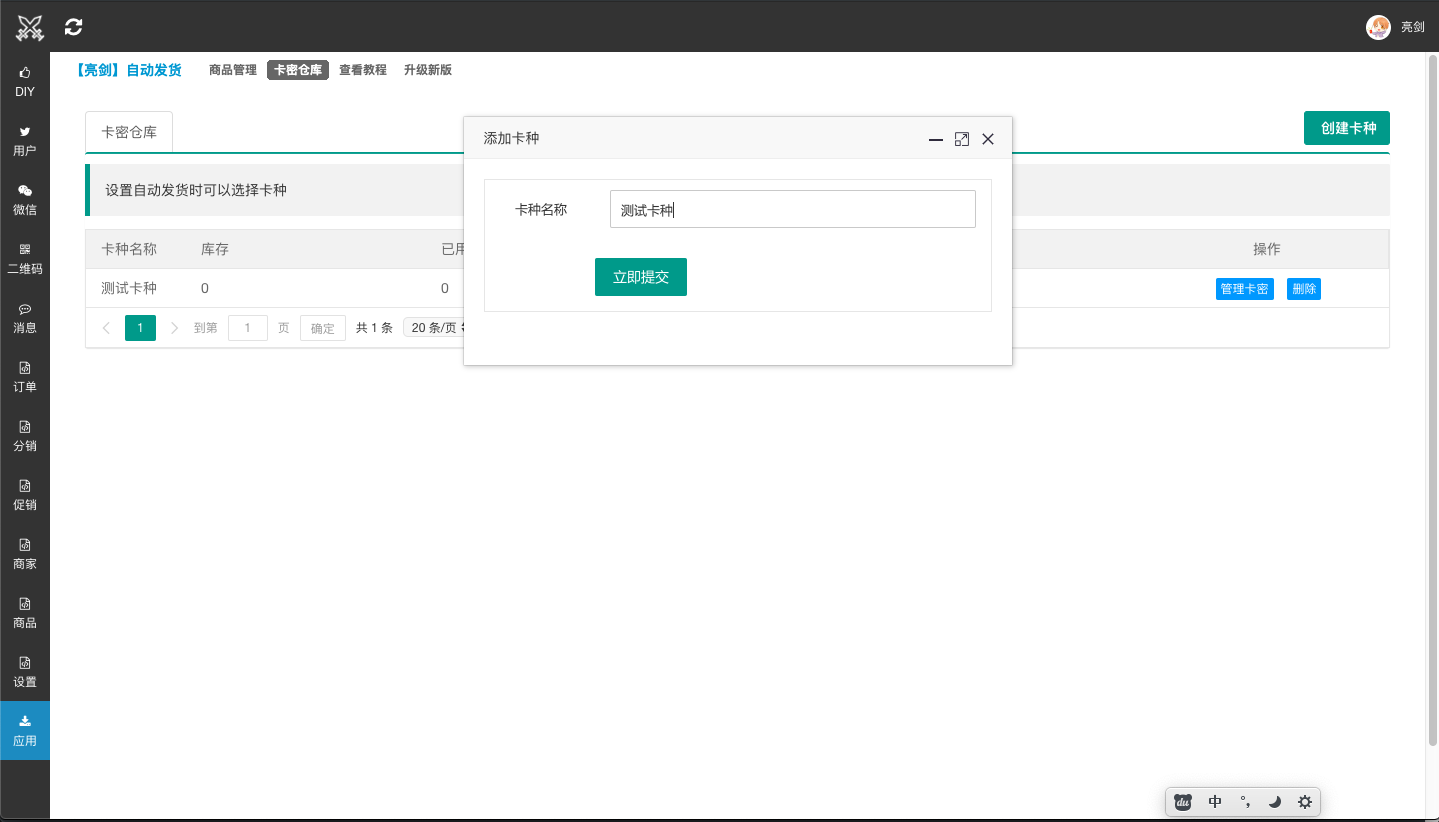Image resolution: width=1439 pixels, height=822 pixels.
Task: Click the moon night mode icon
Action: click(1275, 801)
